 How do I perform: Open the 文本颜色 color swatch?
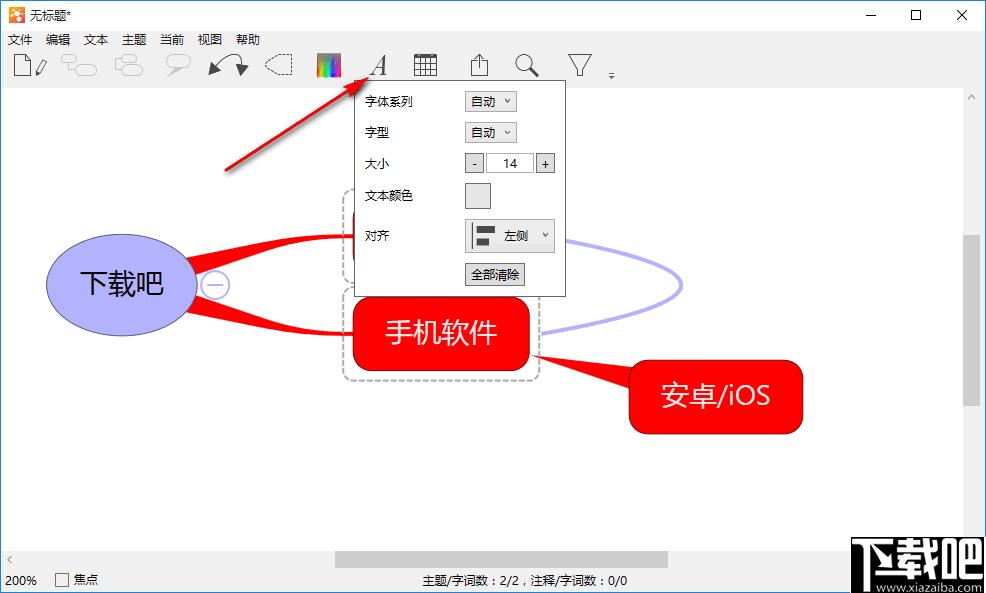click(x=478, y=196)
